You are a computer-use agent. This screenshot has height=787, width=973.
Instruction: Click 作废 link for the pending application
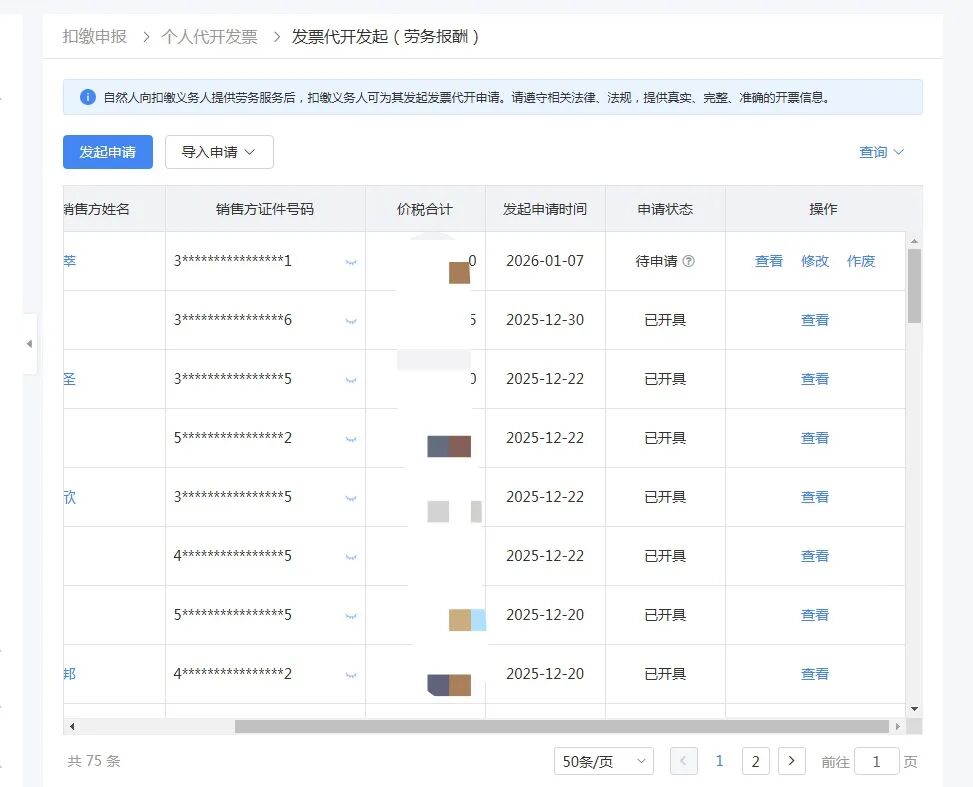861,261
